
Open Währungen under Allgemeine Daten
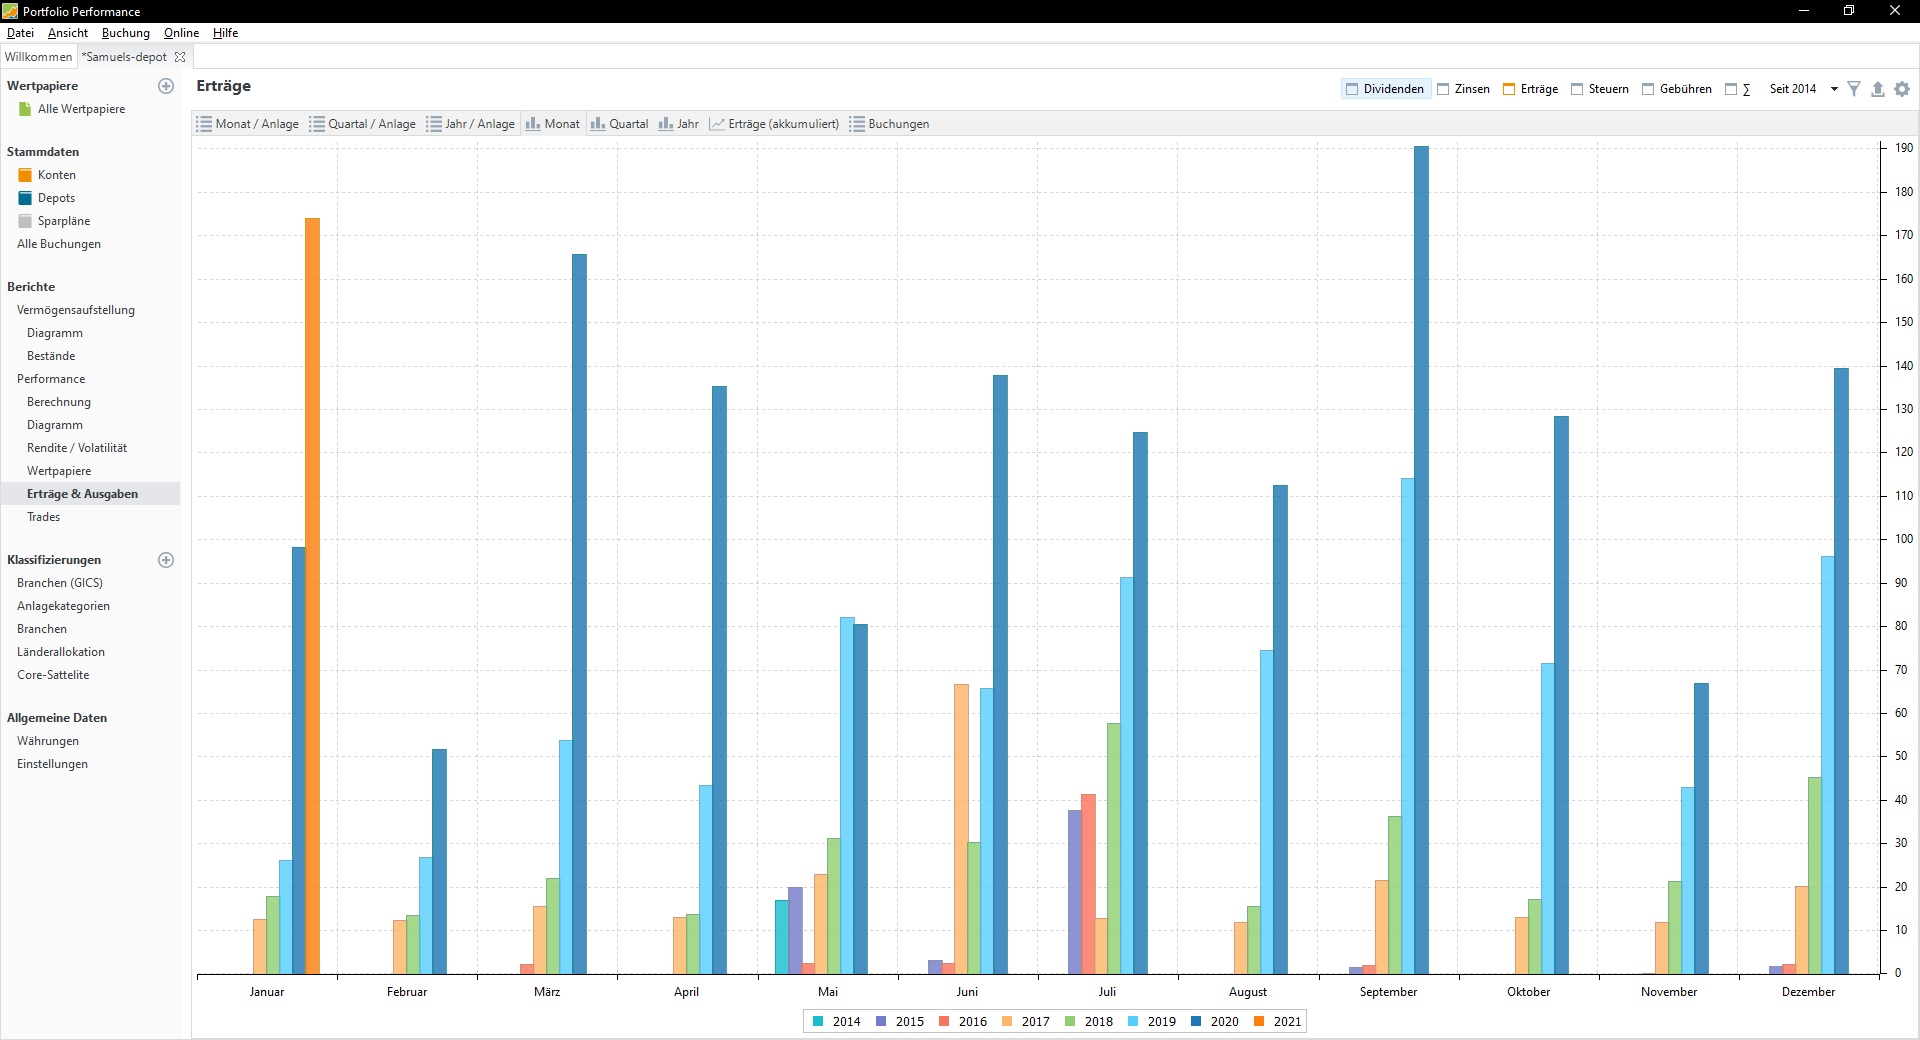coord(48,741)
